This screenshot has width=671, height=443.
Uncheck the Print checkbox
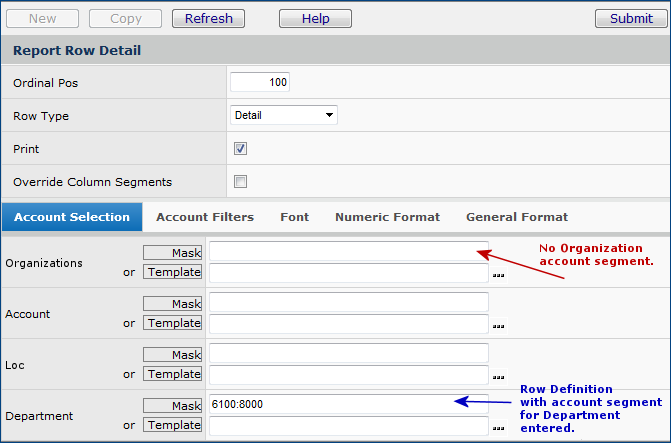pyautogui.click(x=240, y=149)
